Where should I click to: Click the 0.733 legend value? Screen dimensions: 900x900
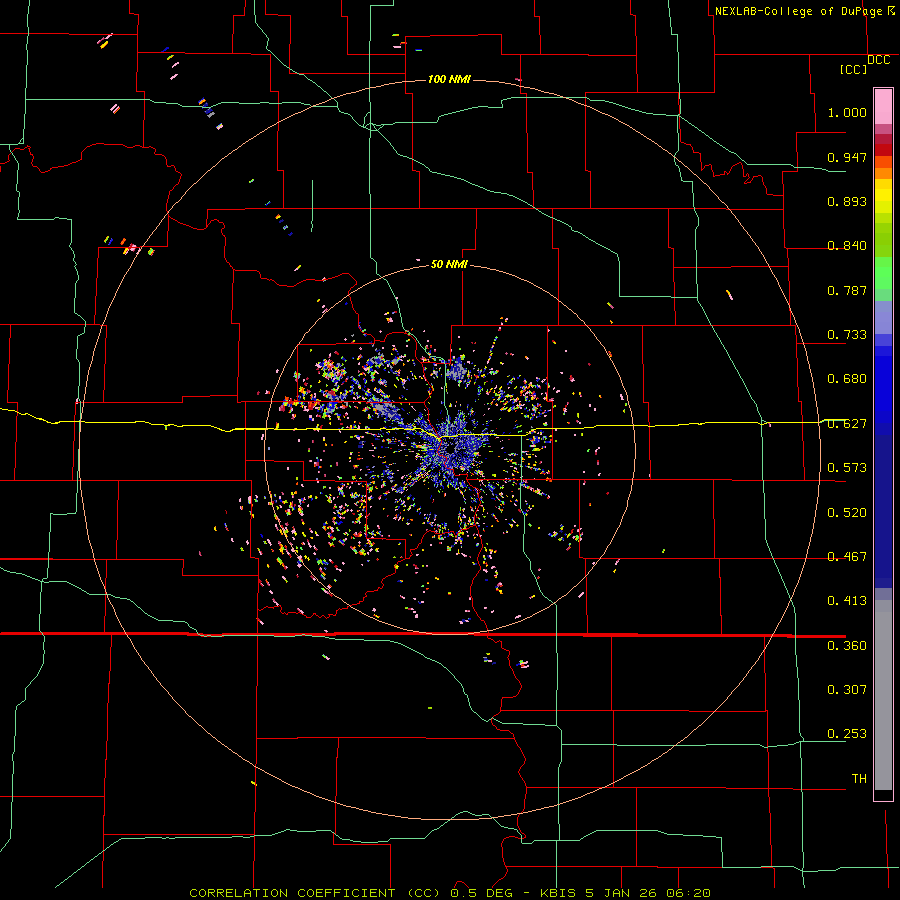847,335
